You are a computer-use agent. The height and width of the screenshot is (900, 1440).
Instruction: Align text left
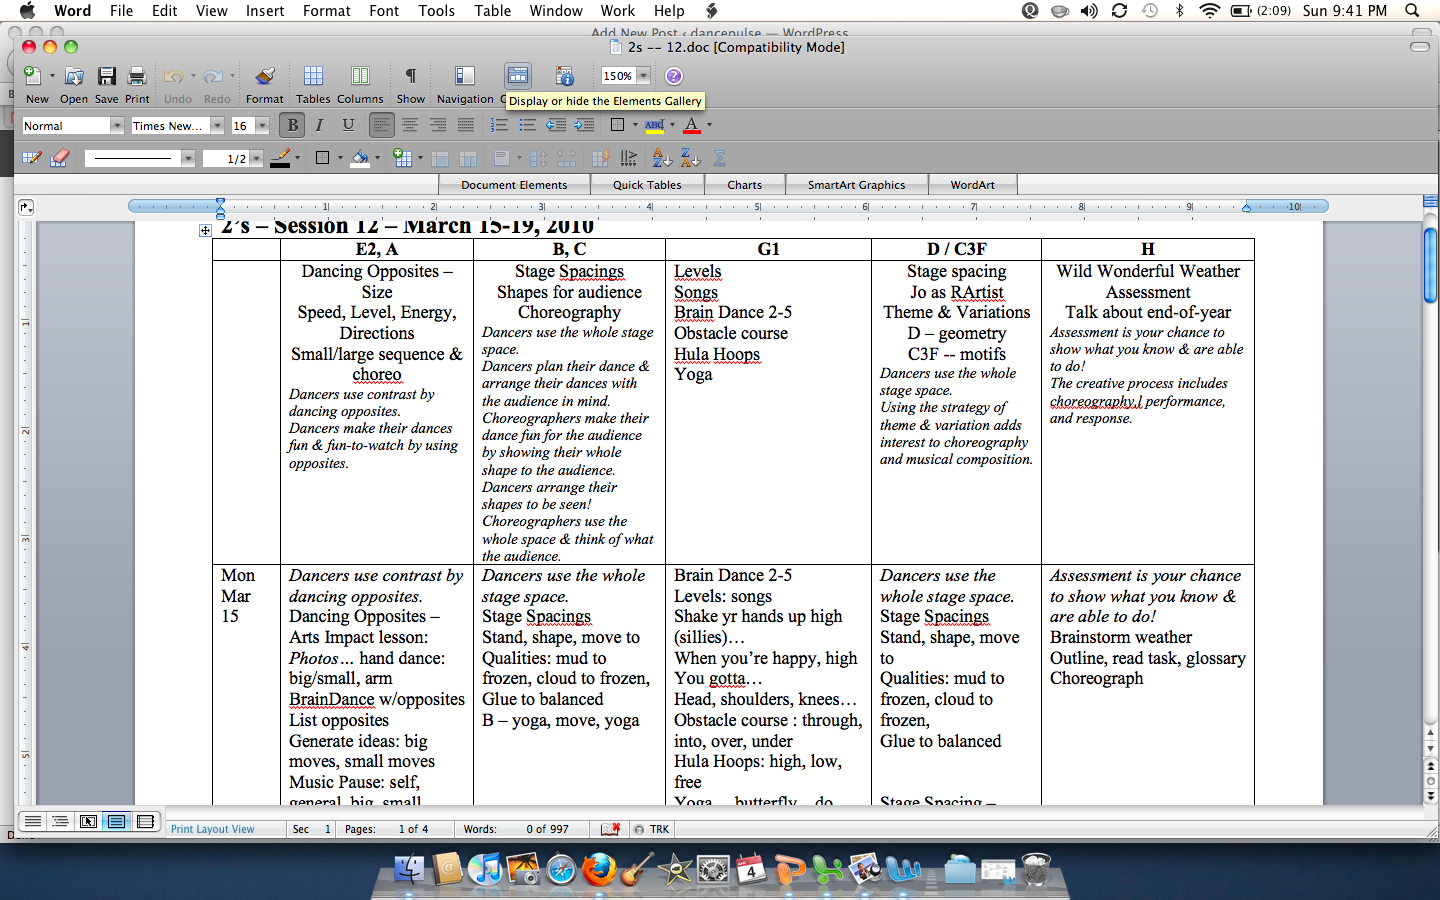click(381, 125)
